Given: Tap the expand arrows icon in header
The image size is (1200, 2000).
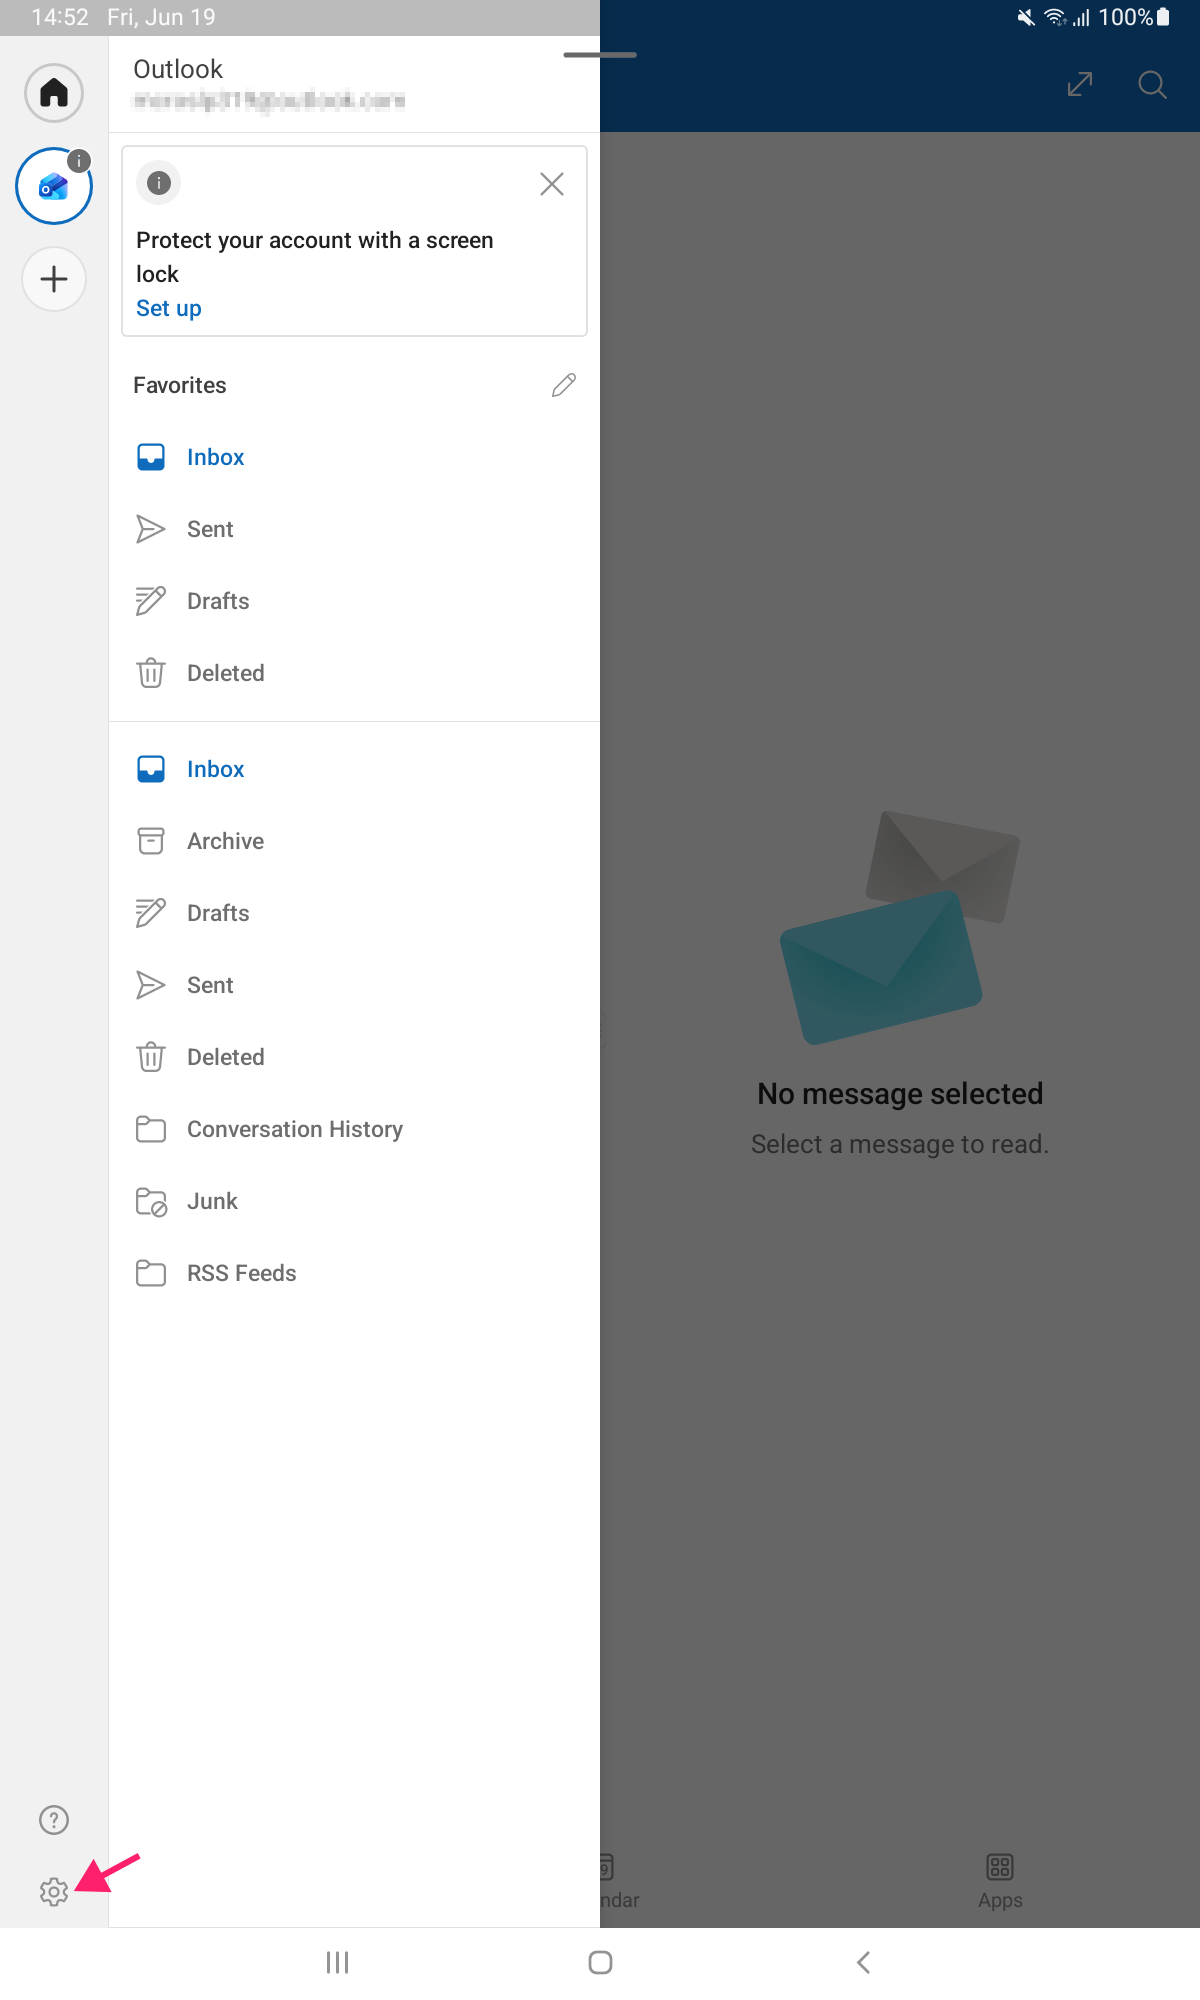Looking at the screenshot, I should coord(1080,84).
